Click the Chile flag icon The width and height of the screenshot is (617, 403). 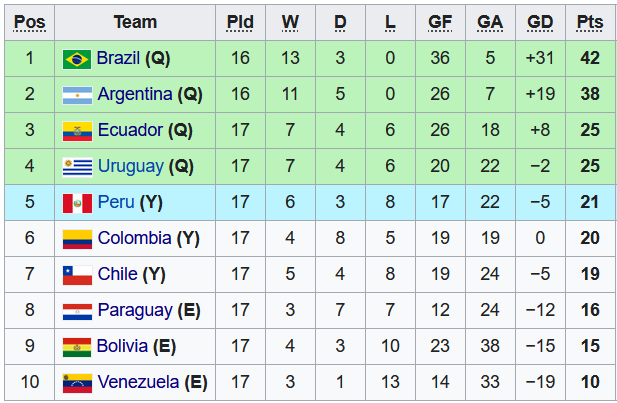point(76,275)
